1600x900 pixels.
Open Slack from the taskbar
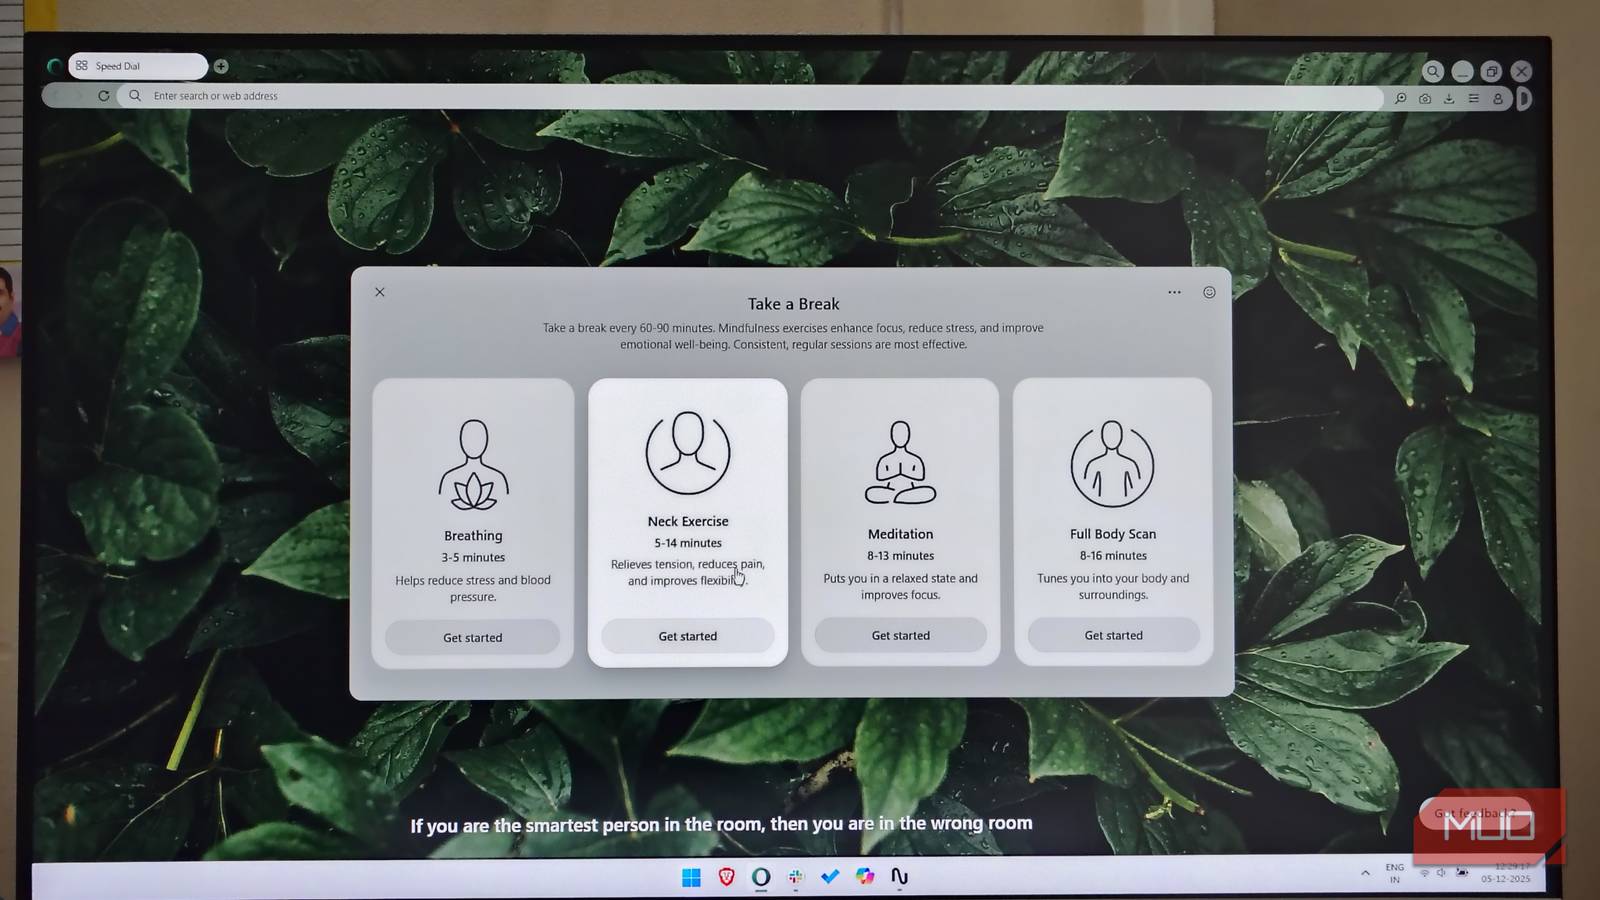796,877
